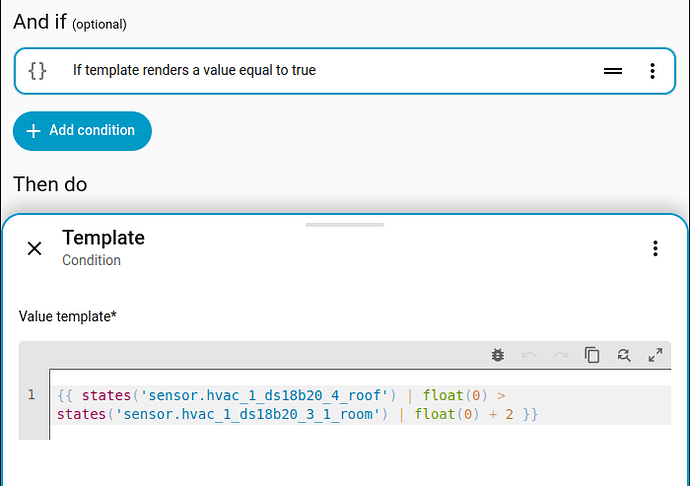Viewport: 690px width, 486px height.
Task: Click 'sensor.hvac_1_ds18b20_4_roof' text in code
Action: pos(264,395)
